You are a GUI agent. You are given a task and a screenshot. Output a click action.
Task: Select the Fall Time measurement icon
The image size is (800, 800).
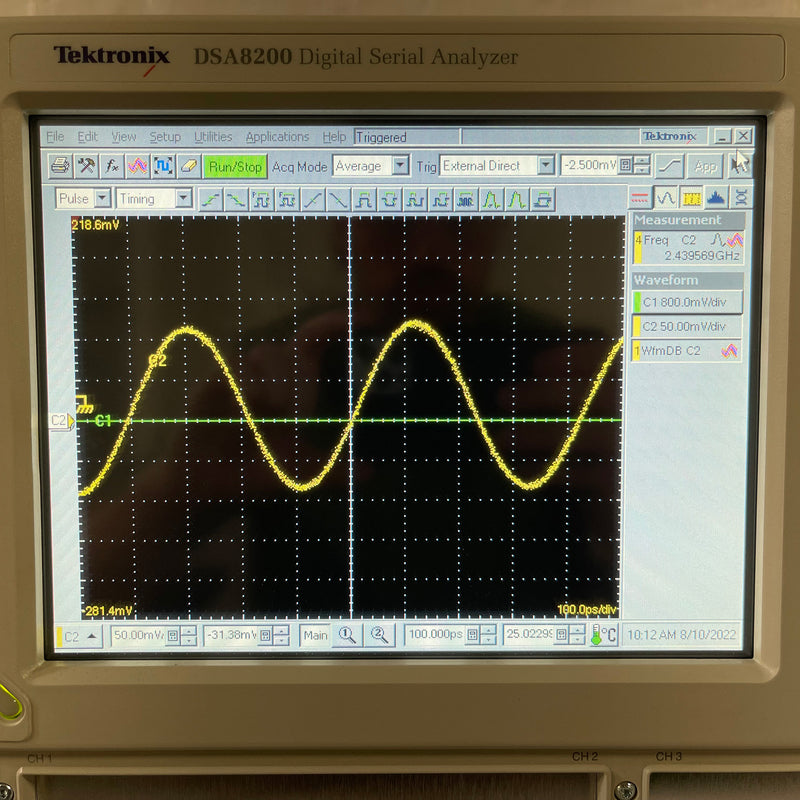(x=235, y=199)
